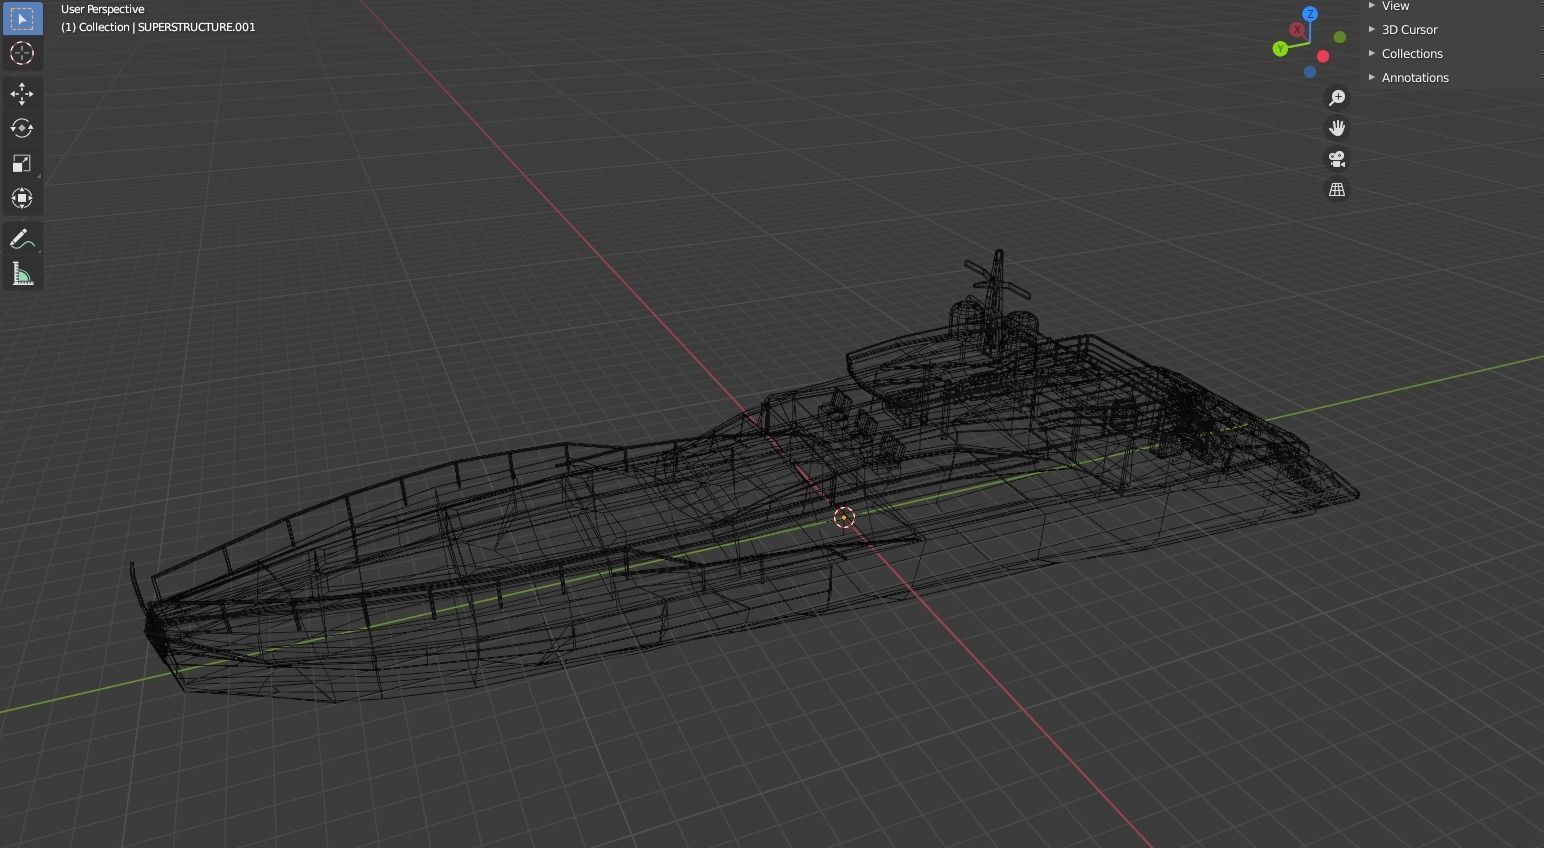Click the negative Z blue gizmo dot
Image resolution: width=1544 pixels, height=848 pixels.
[1310, 72]
